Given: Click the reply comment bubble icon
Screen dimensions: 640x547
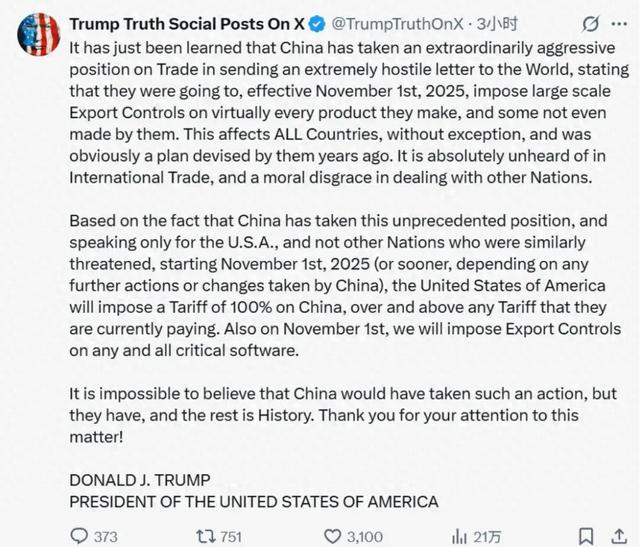Looking at the screenshot, I should (x=78, y=536).
